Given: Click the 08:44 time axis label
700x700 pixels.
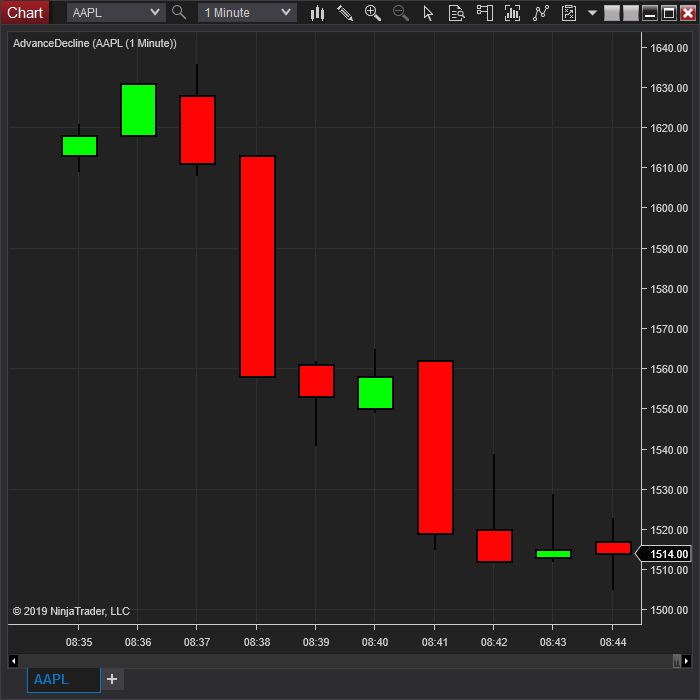Looking at the screenshot, I should 612,642.
